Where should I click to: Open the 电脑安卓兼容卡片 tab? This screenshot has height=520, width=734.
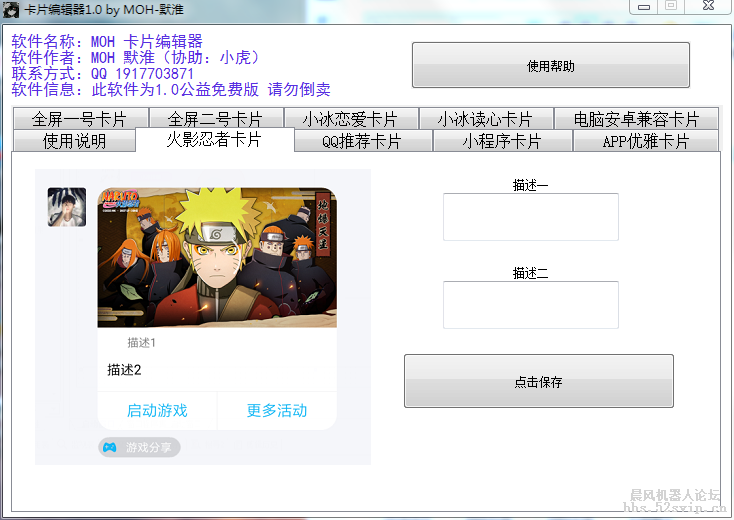point(636,118)
